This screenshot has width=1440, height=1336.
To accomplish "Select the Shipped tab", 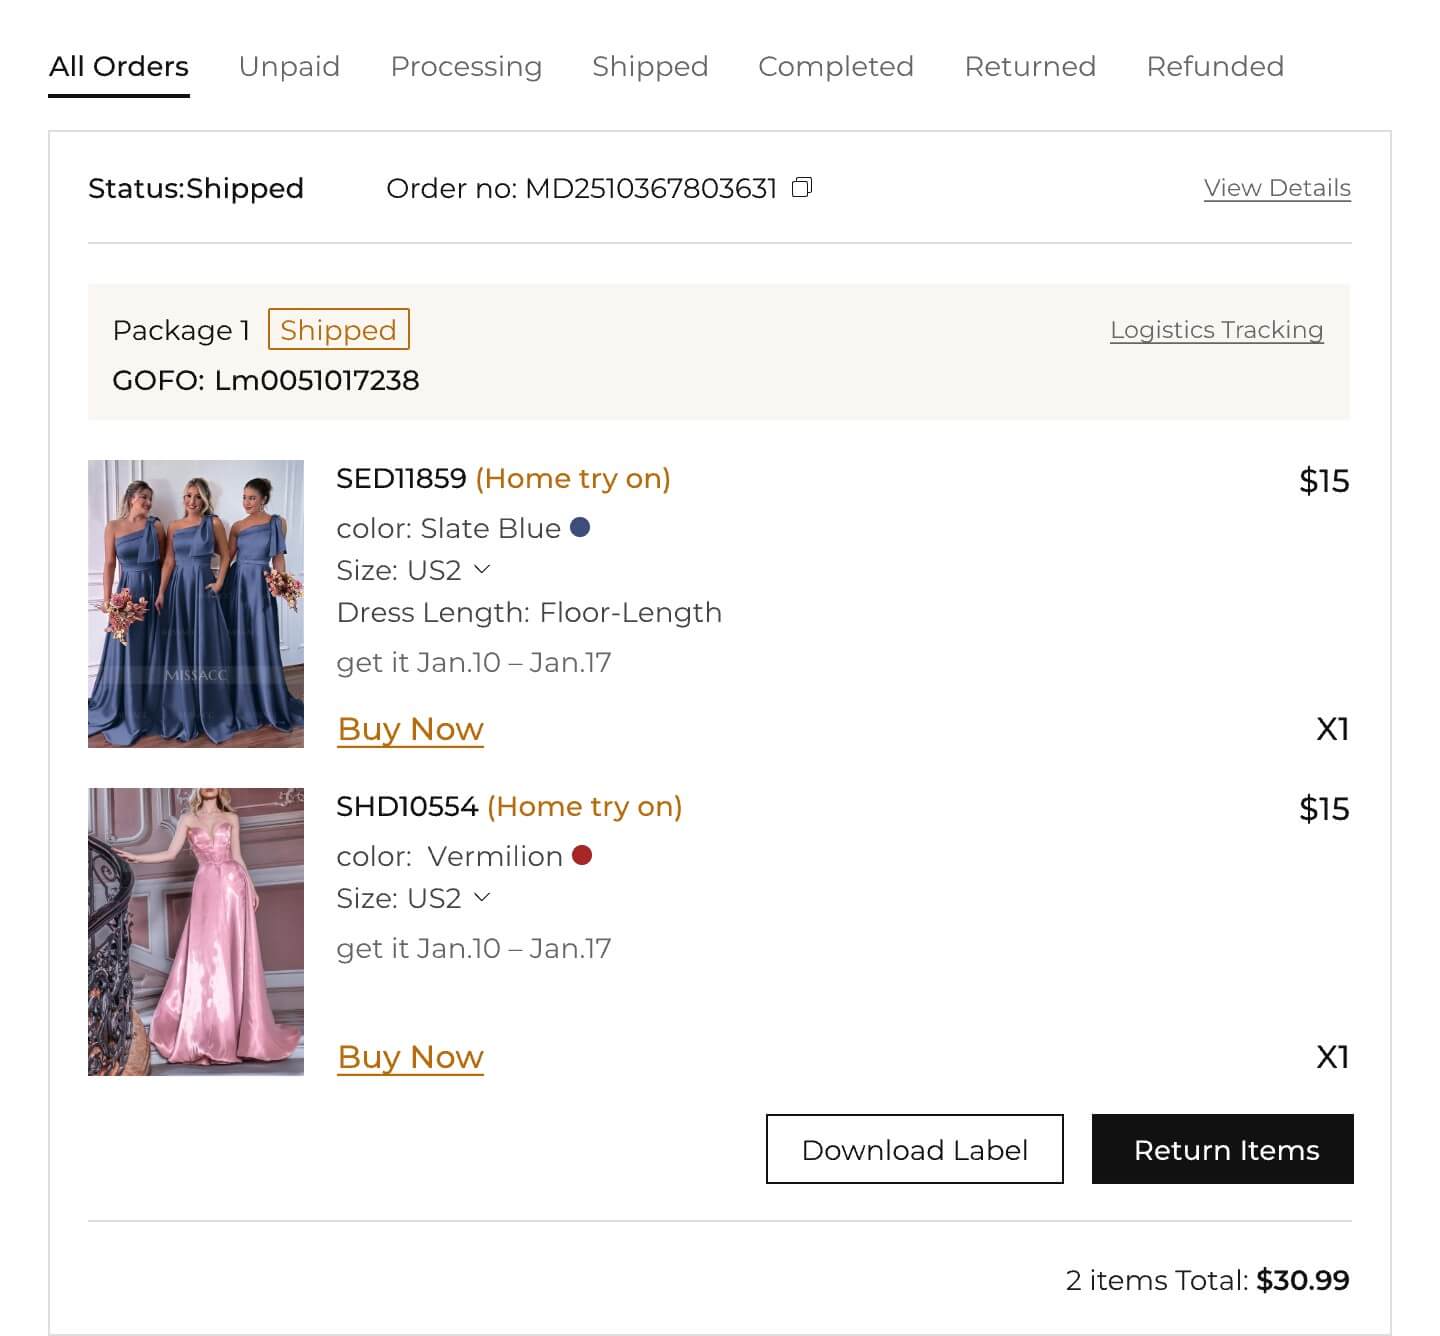I will click(650, 66).
